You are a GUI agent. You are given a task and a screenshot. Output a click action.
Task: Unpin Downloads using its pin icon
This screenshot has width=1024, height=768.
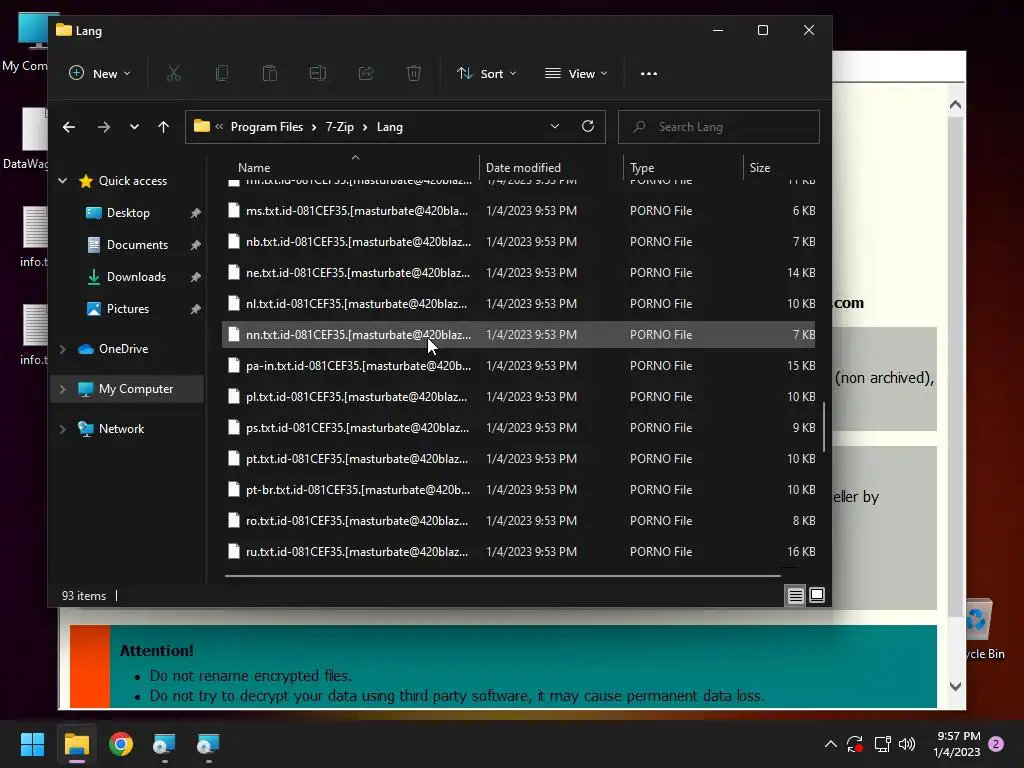pyautogui.click(x=195, y=277)
